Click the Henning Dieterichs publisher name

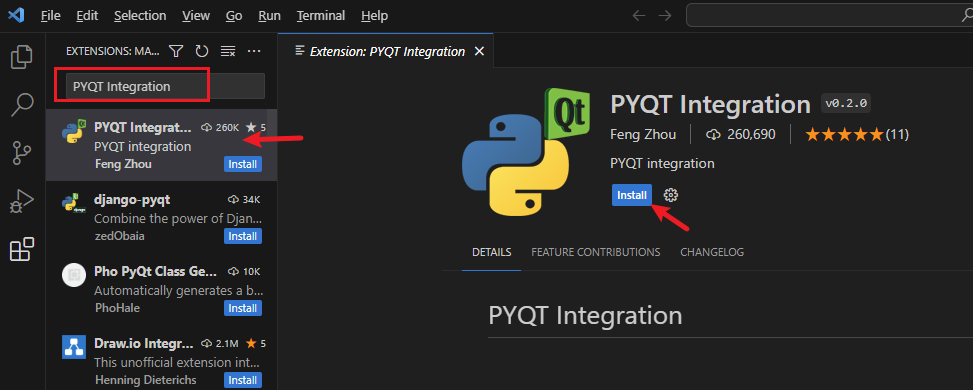146,380
